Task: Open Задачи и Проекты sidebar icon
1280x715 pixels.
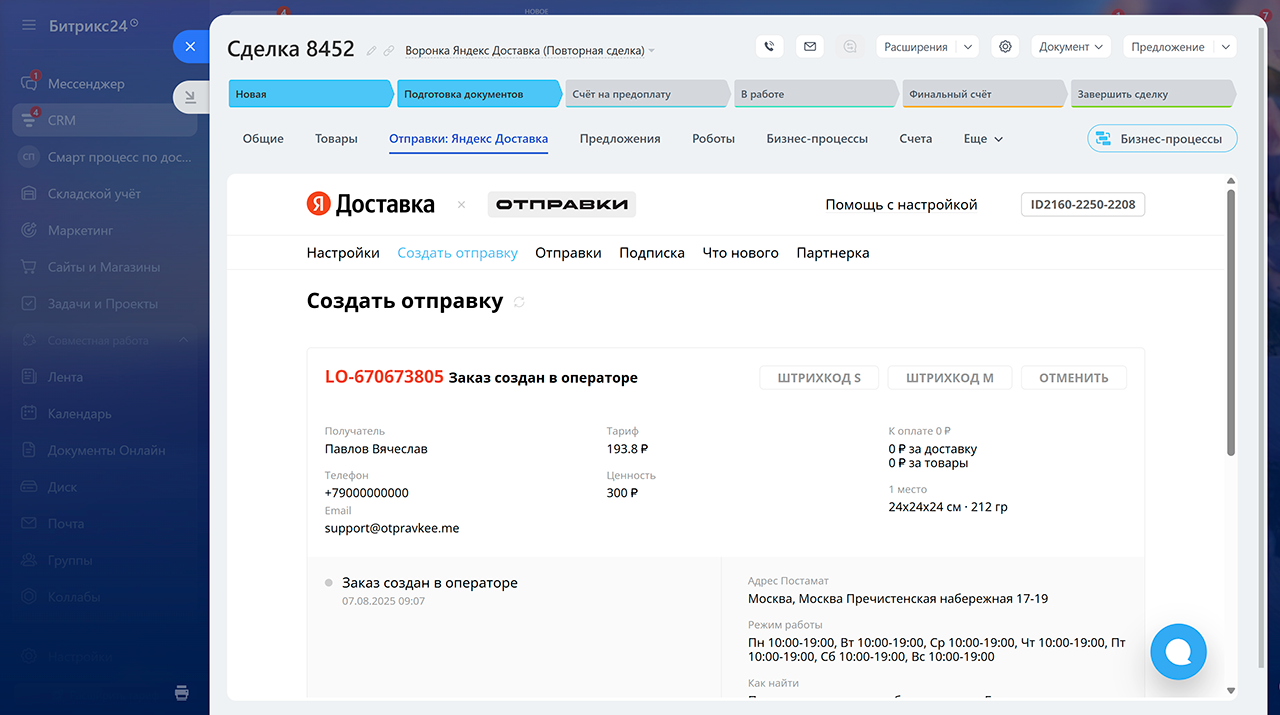Action: click(29, 304)
